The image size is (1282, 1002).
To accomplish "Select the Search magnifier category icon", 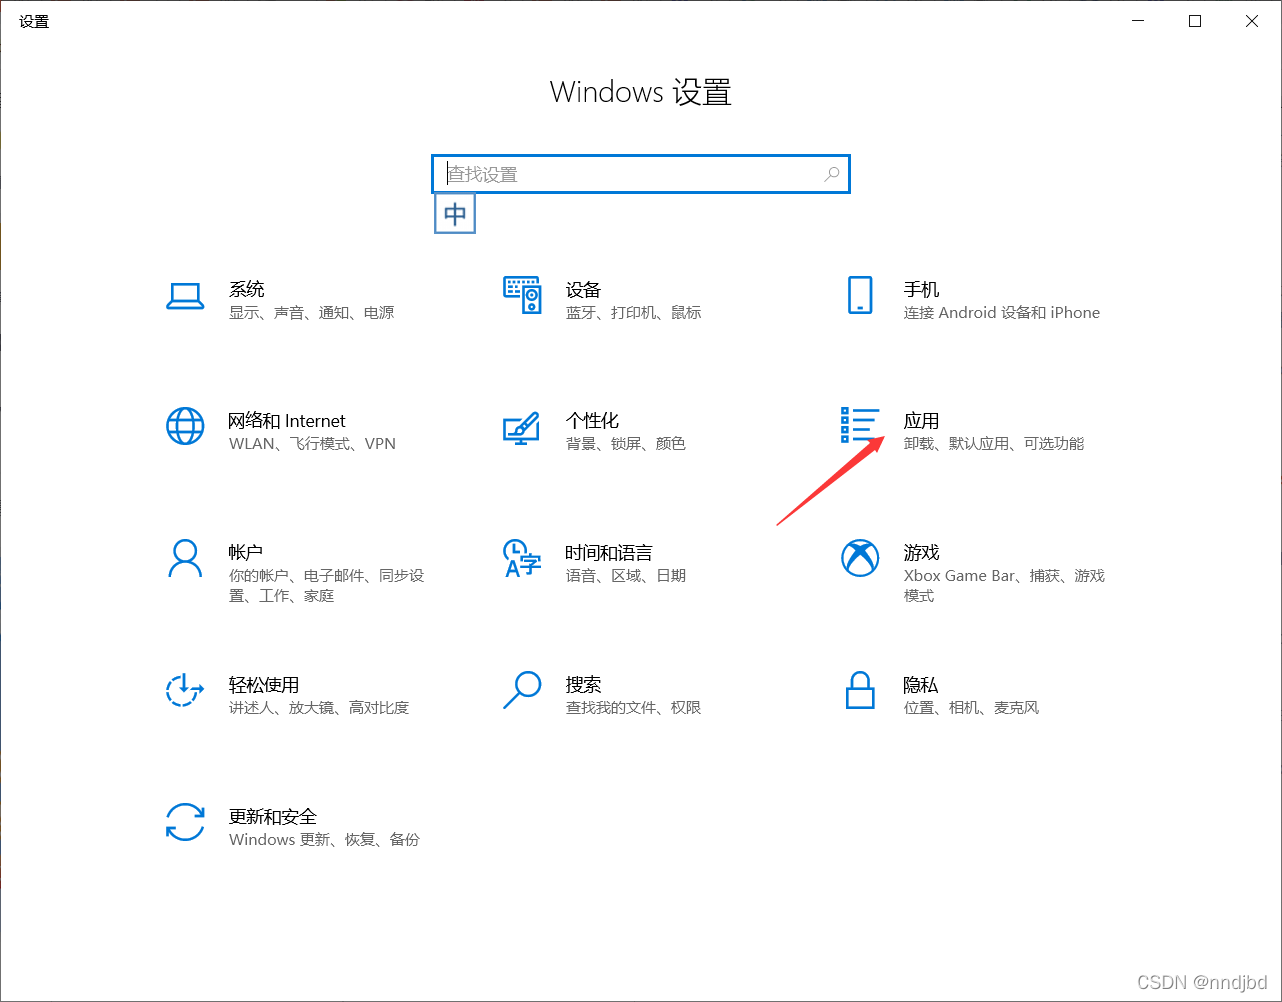I will pos(522,690).
